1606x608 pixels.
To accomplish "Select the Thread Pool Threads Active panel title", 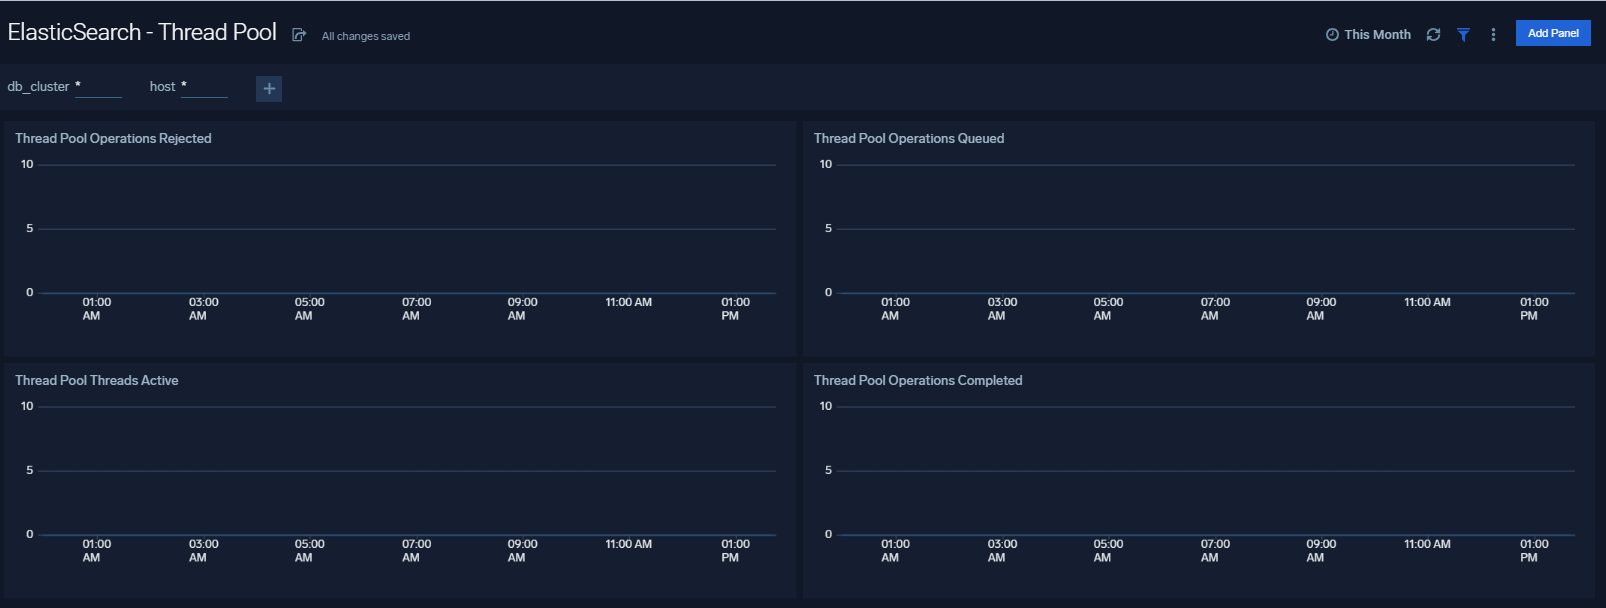I will click(96, 380).
